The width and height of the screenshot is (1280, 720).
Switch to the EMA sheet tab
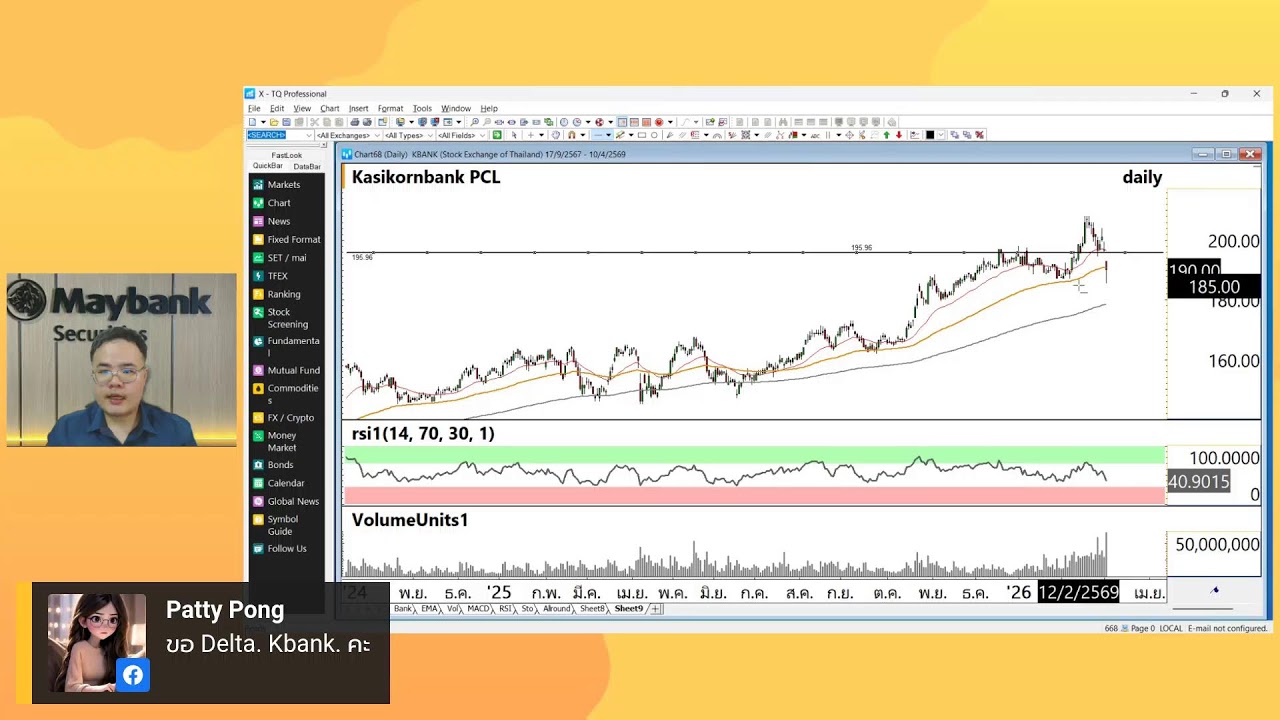(429, 609)
